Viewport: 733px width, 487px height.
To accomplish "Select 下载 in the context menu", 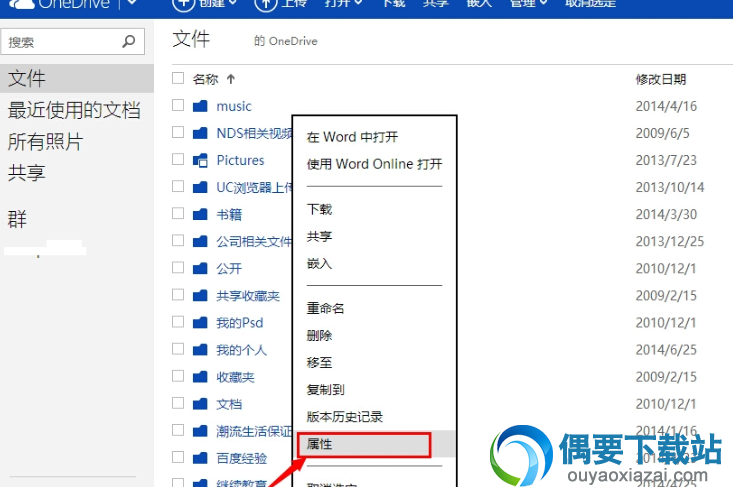I will point(319,209).
